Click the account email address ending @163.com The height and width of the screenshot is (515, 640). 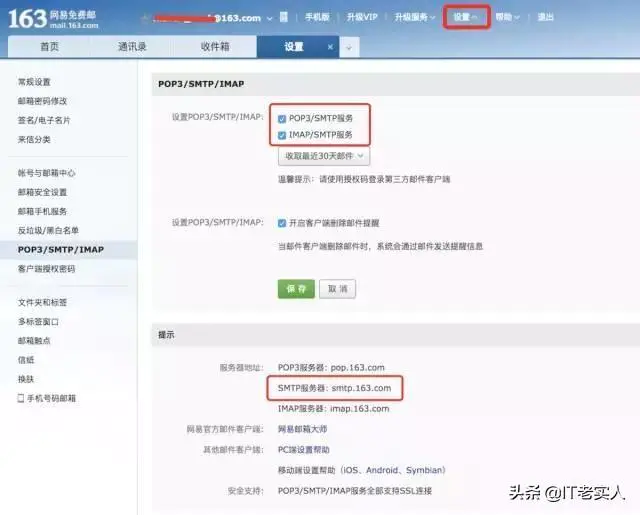[x=207, y=18]
